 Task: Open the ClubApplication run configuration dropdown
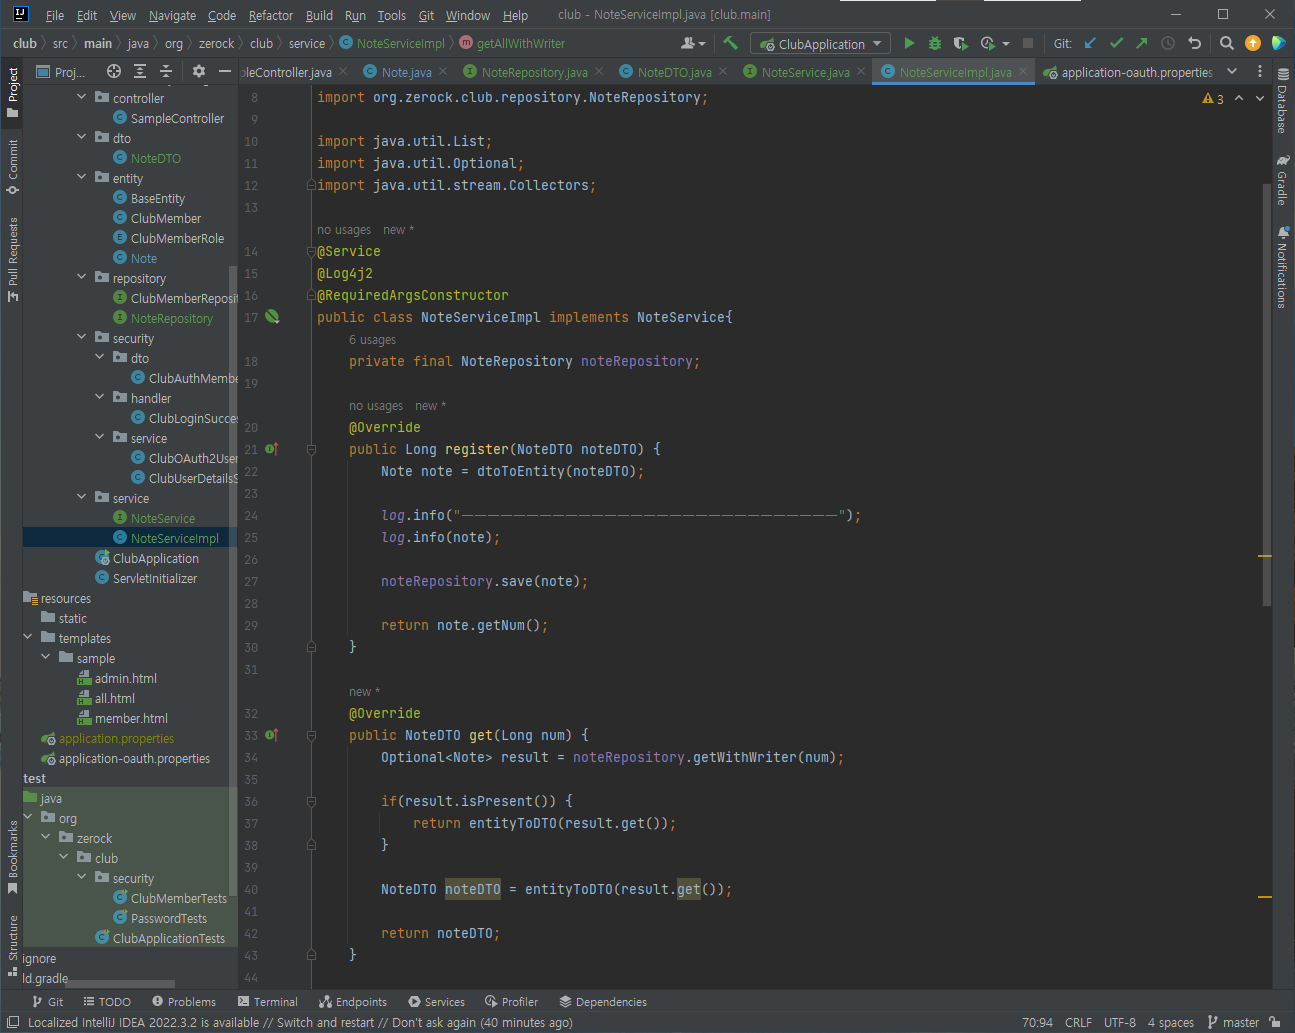820,43
